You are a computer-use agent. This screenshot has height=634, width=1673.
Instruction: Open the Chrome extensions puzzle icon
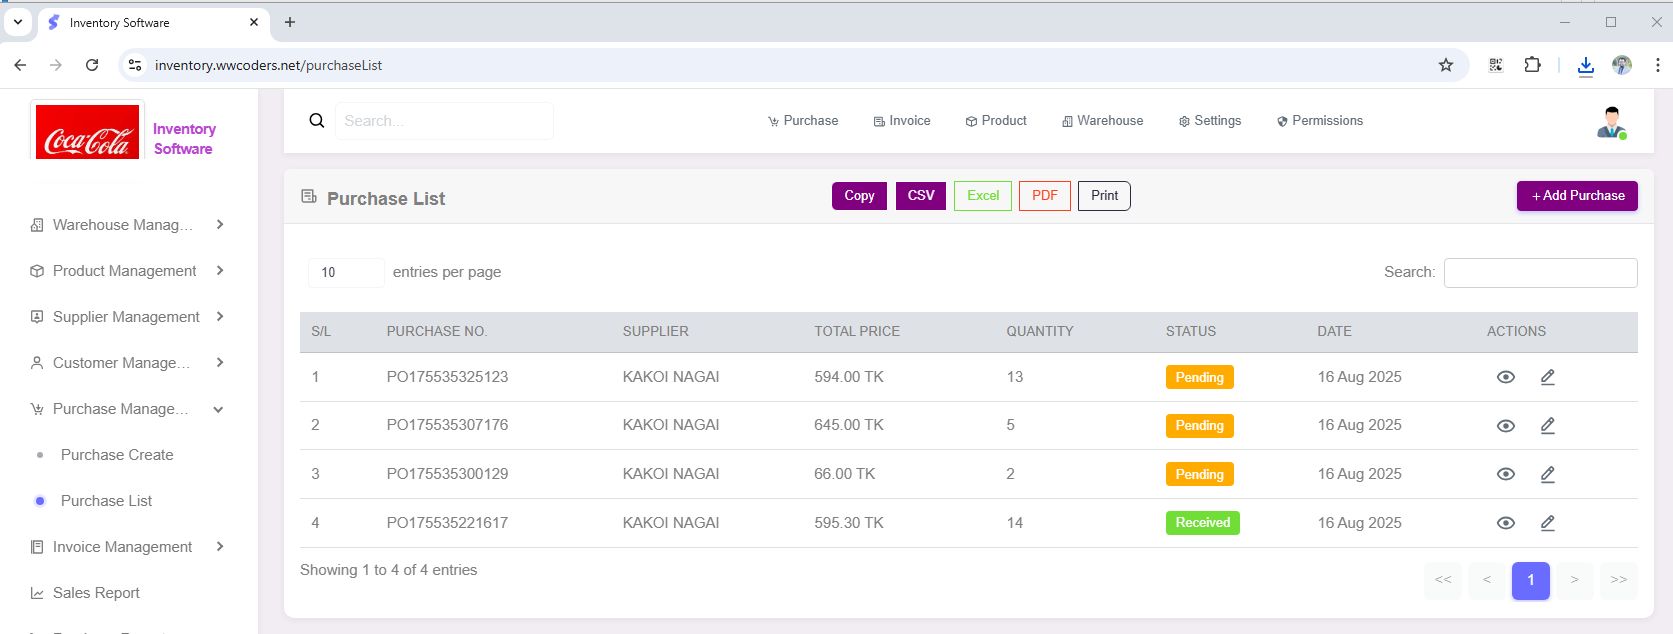coord(1532,65)
